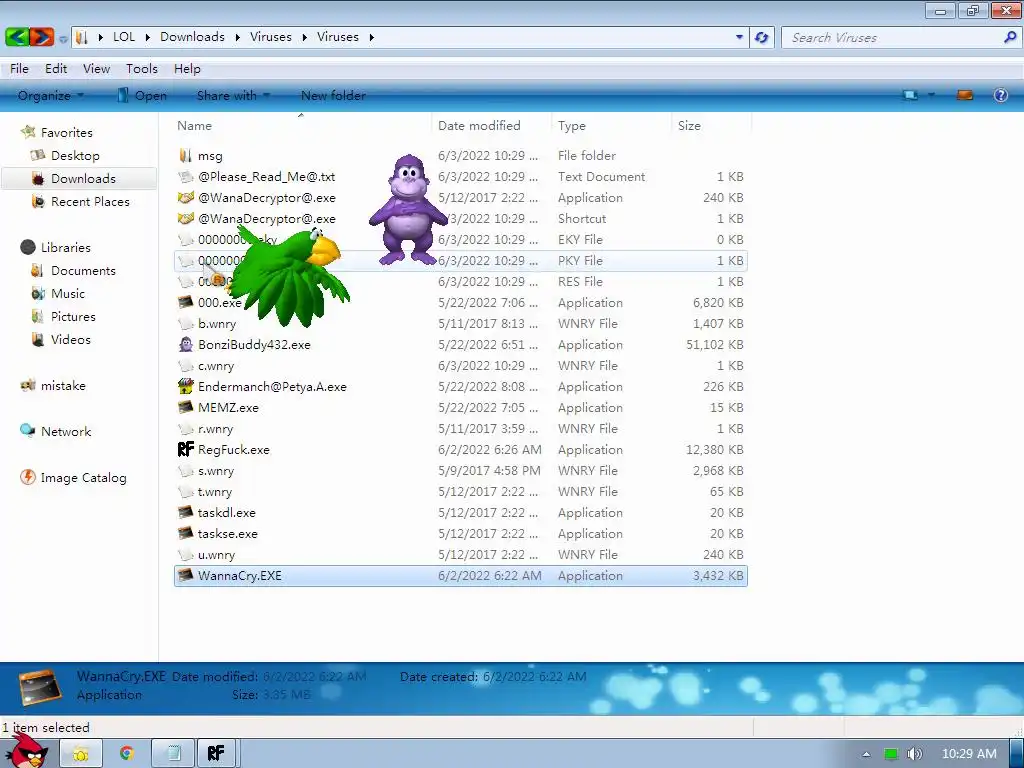Image resolution: width=1024 pixels, height=768 pixels.
Task: Click the taskdl.exe file icon
Action: 185,513
